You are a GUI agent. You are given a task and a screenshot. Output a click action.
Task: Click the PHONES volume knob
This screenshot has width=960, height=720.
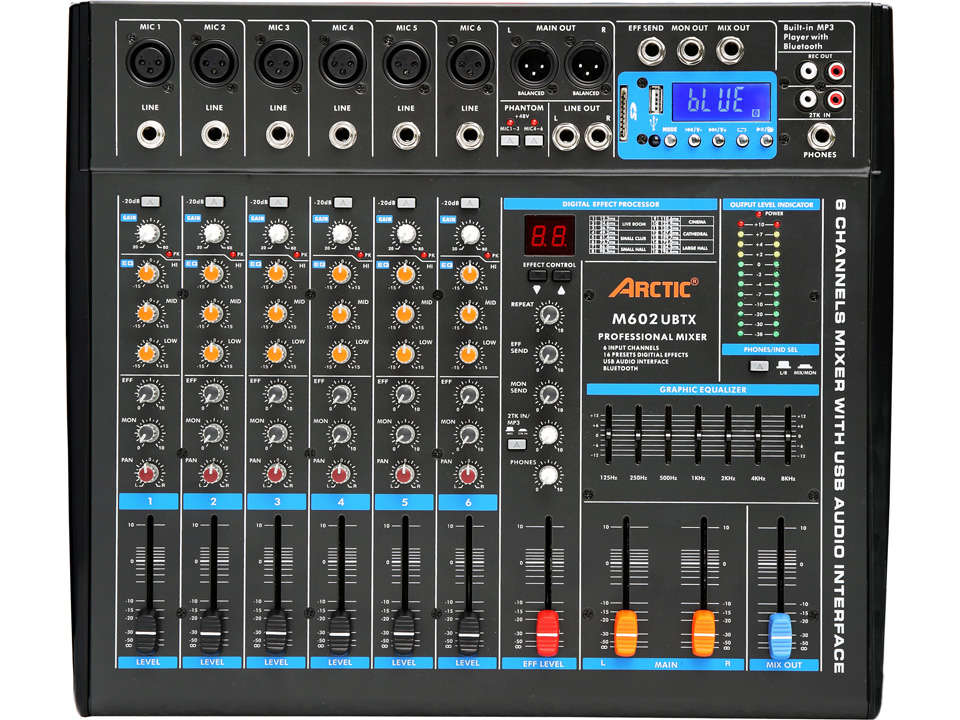tap(549, 474)
